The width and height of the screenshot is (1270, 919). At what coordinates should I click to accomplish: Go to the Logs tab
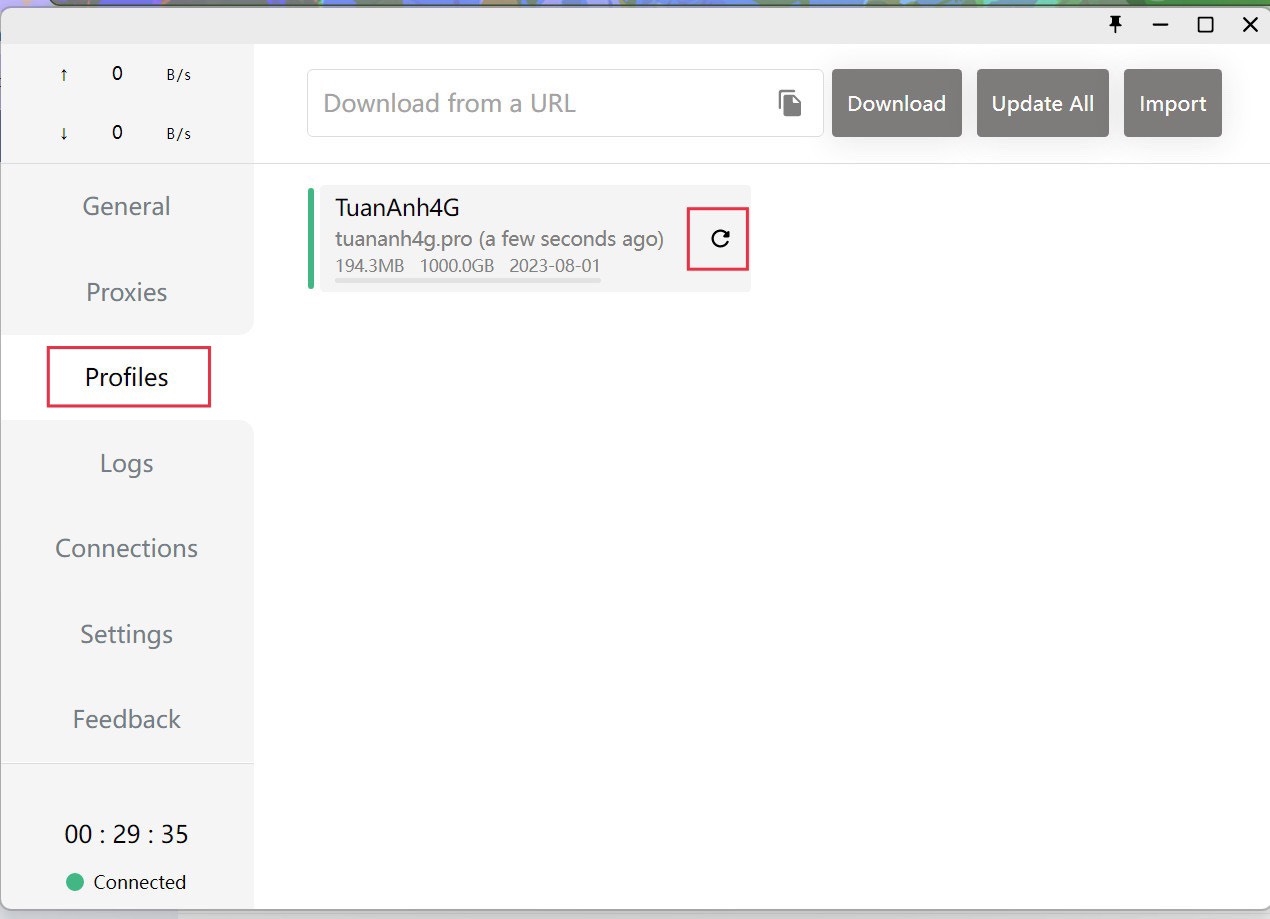(126, 463)
